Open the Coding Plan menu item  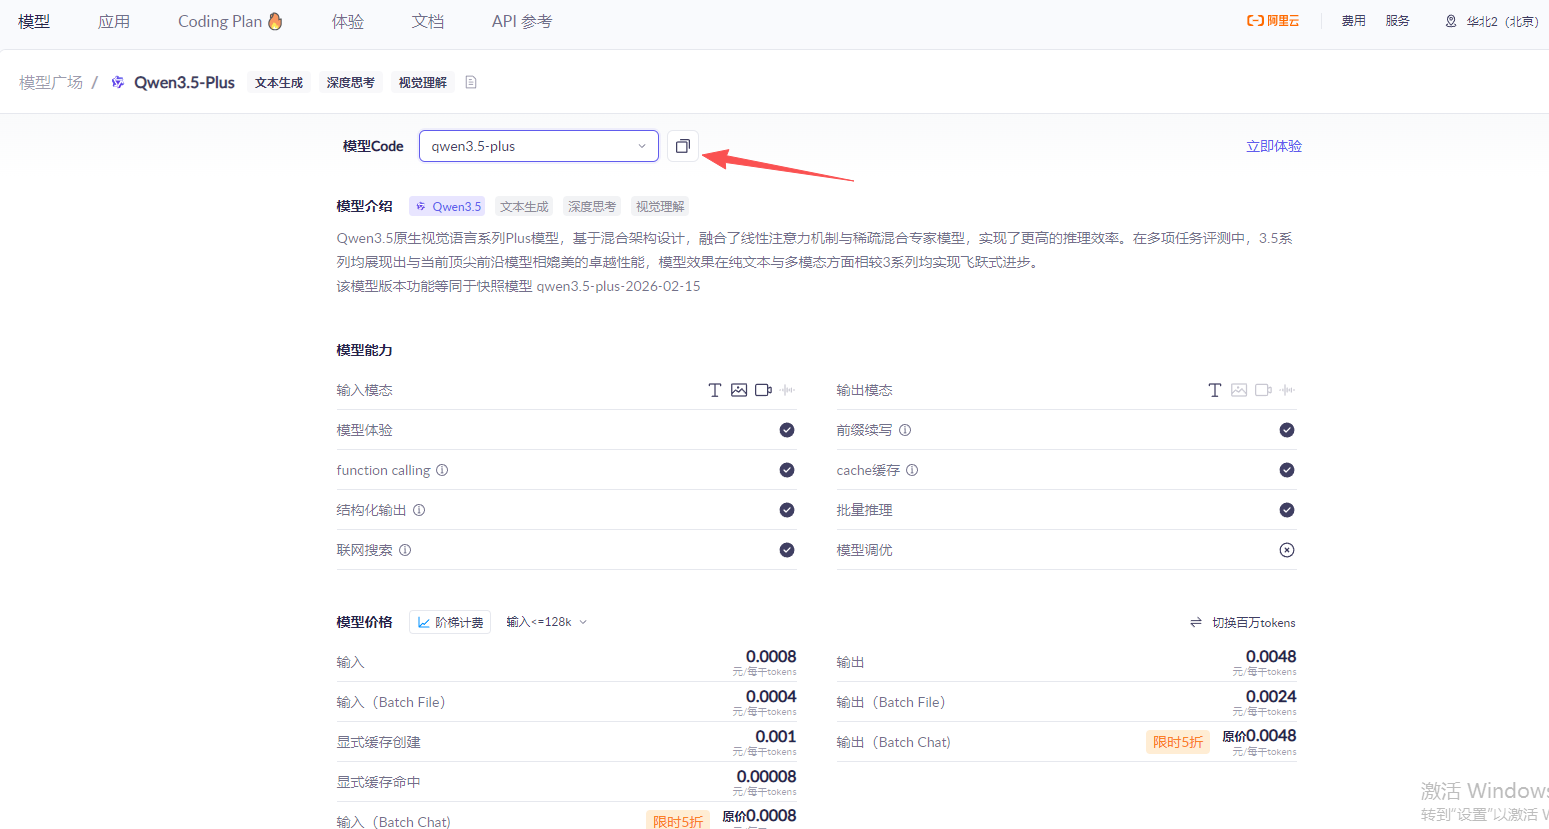pyautogui.click(x=231, y=21)
